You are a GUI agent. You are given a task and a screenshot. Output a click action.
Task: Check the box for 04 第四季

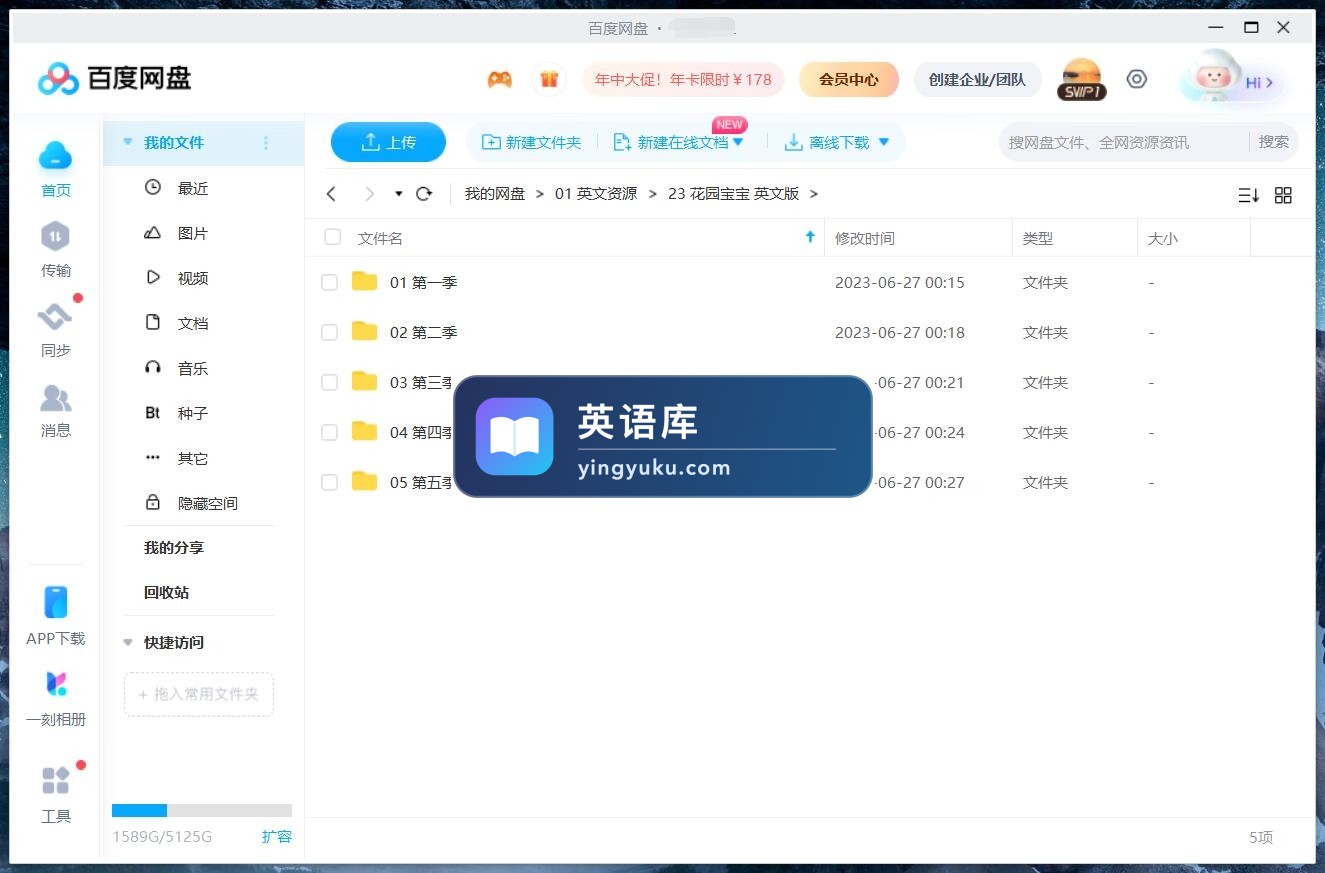(x=329, y=433)
